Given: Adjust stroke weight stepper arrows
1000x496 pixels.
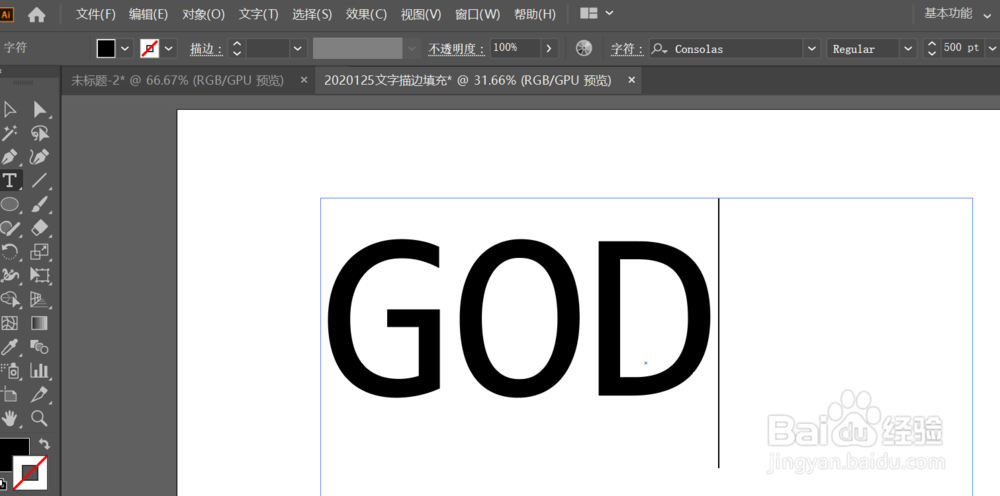Looking at the screenshot, I should 237,48.
